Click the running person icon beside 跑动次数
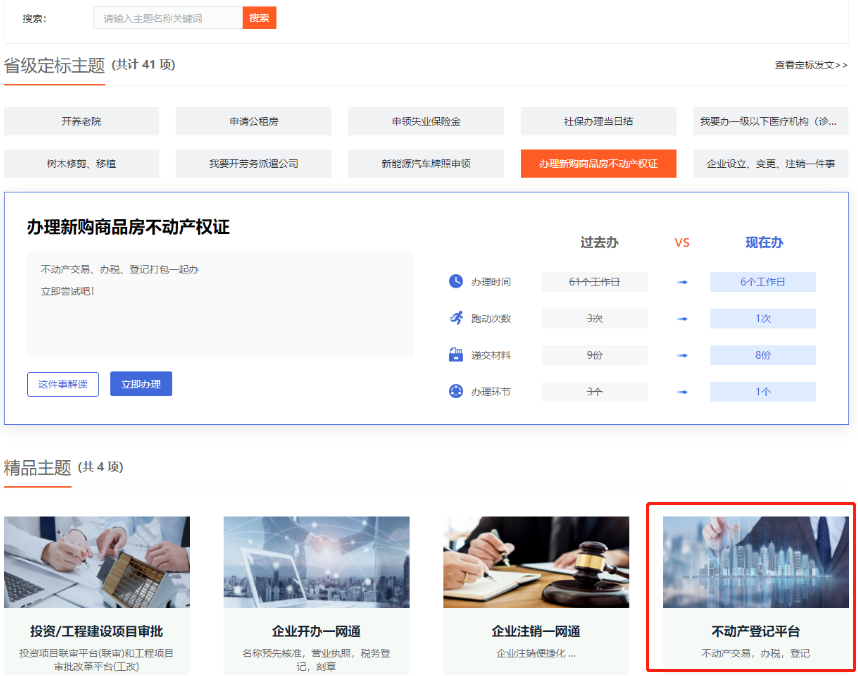 tap(456, 318)
